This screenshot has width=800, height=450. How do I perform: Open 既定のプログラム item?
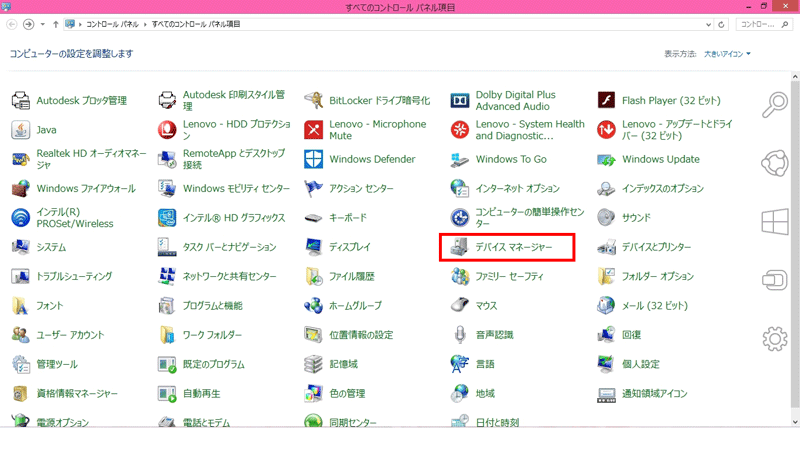click(201, 364)
